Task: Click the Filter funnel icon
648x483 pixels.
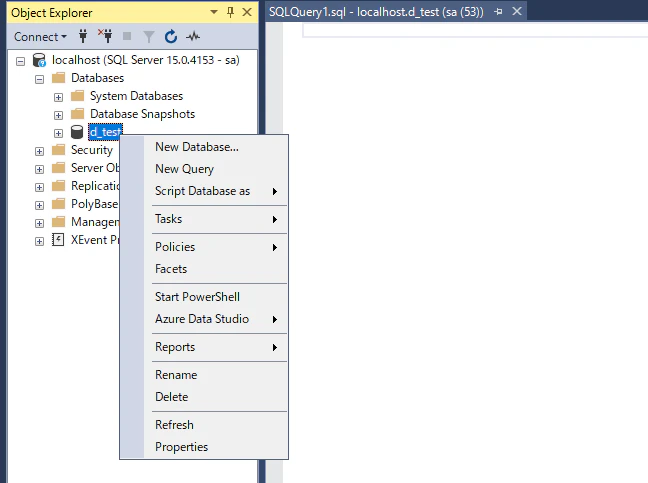Action: 148,37
